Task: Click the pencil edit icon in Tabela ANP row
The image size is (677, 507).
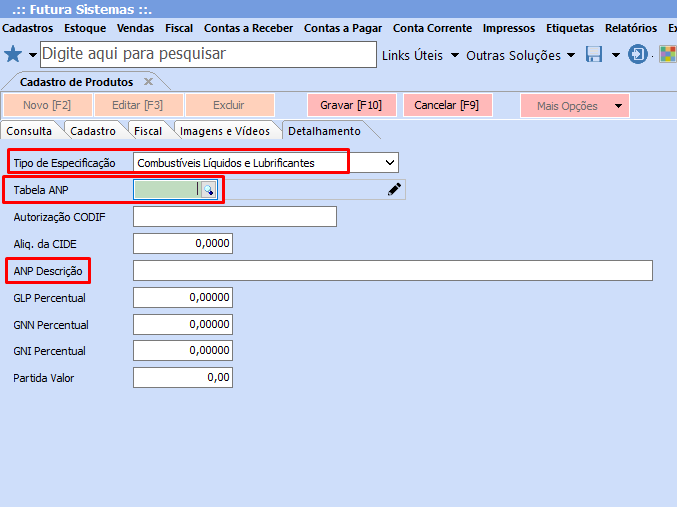Action: (395, 189)
